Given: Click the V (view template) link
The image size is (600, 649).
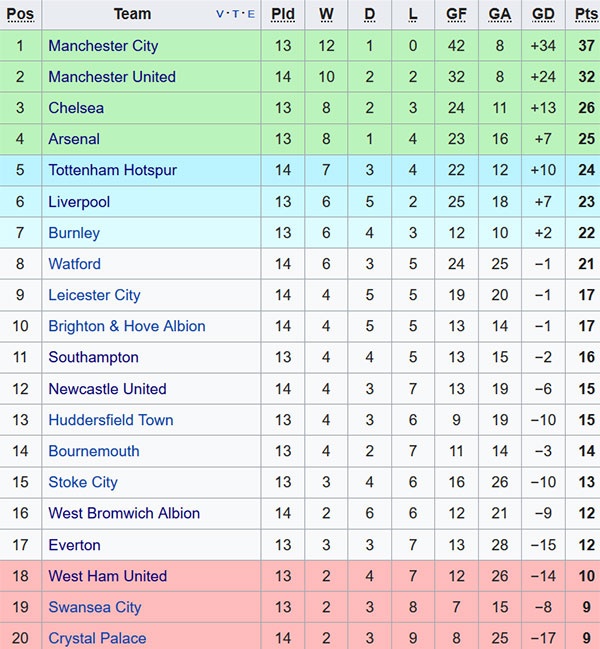Looking at the screenshot, I should (221, 14).
